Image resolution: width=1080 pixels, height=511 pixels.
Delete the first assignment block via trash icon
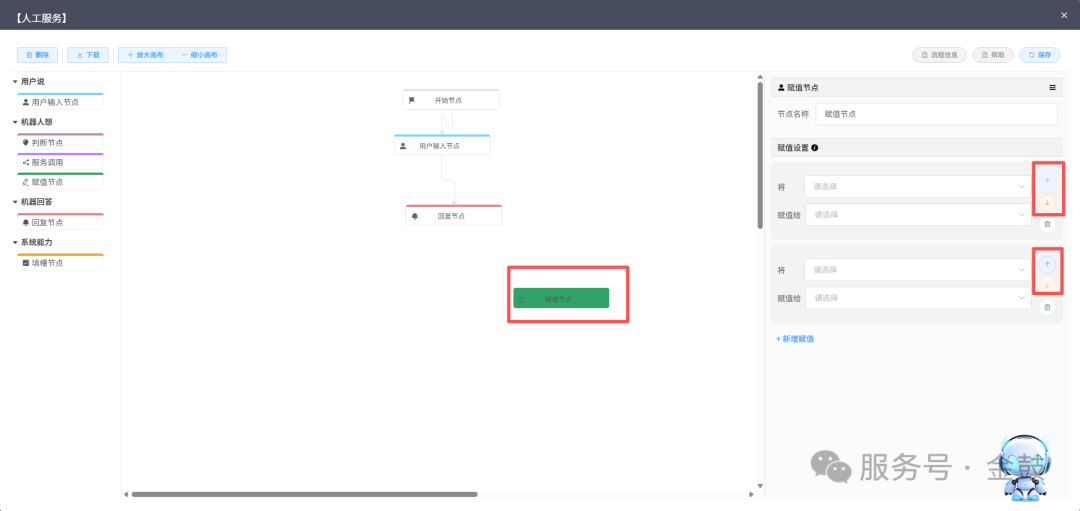[x=1047, y=224]
